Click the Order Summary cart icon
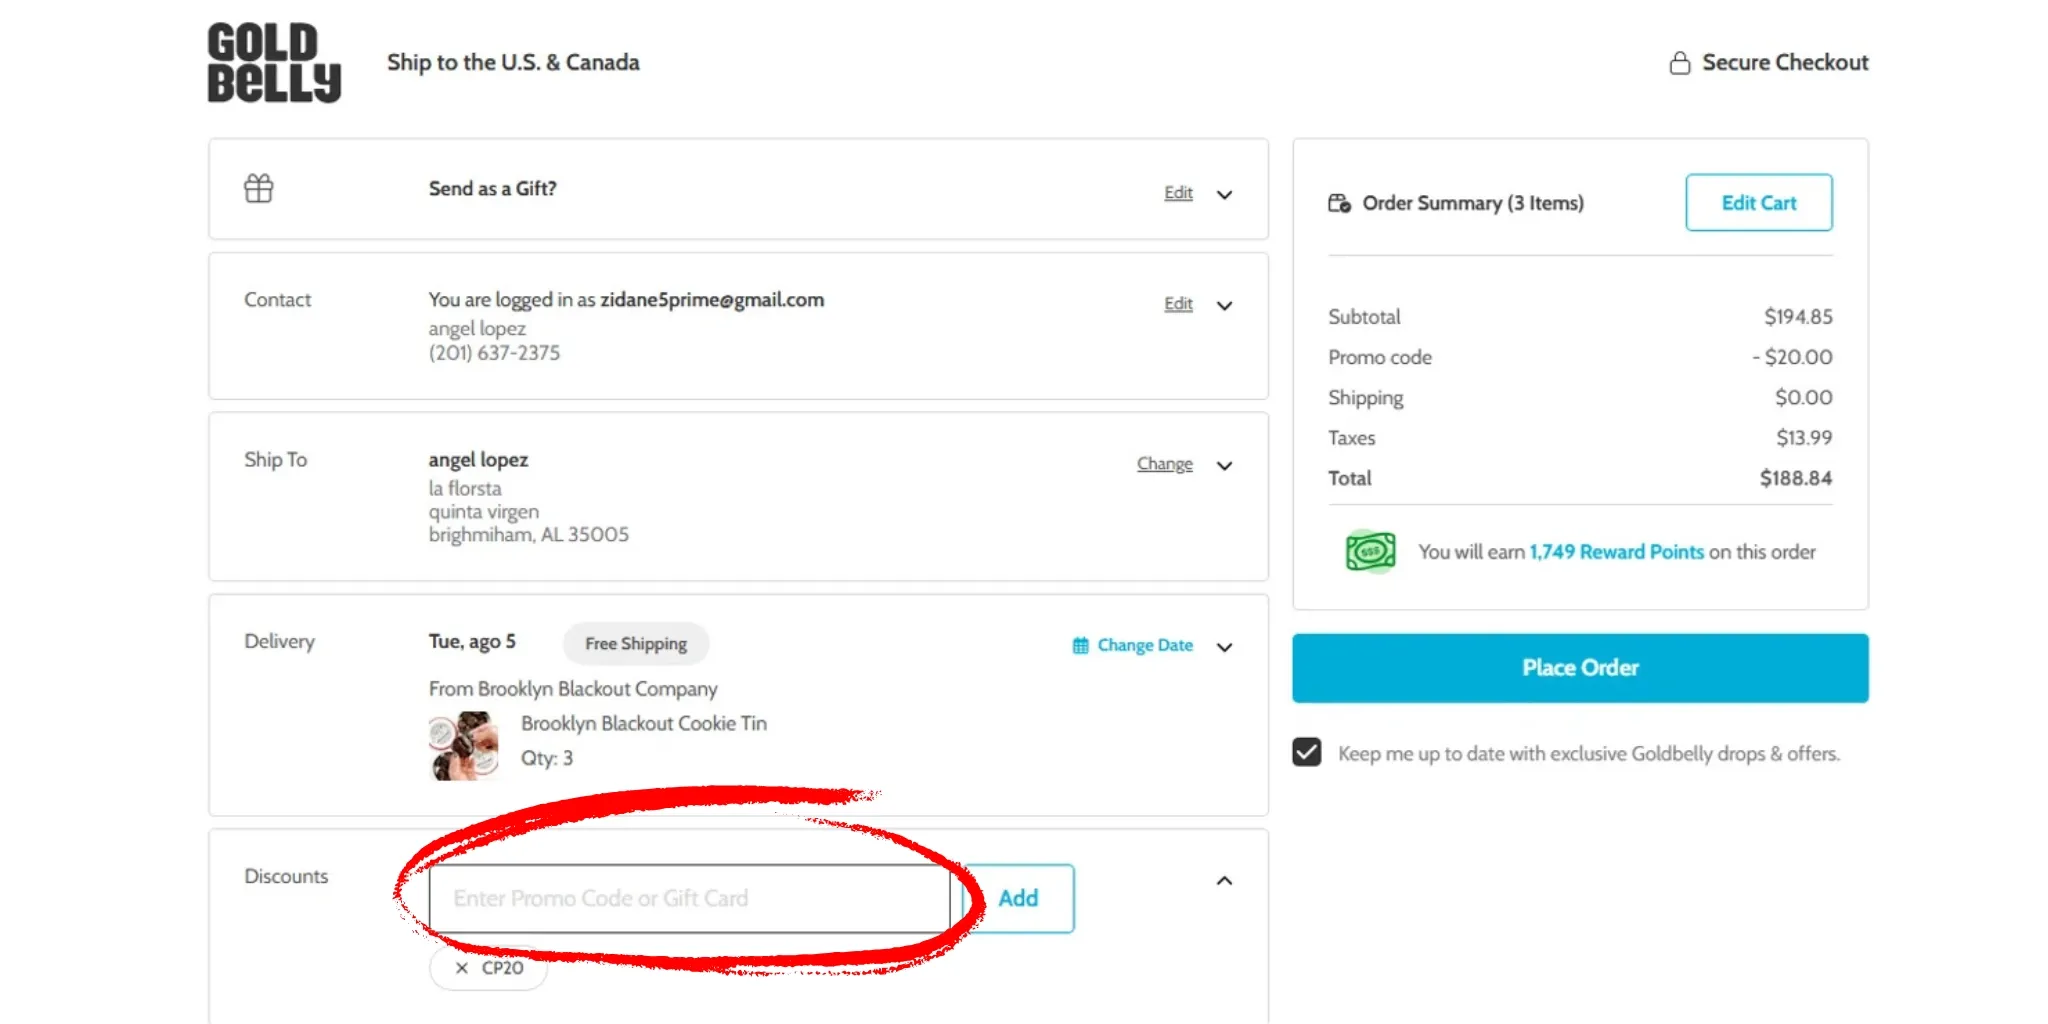The height and width of the screenshot is (1024, 2048). tap(1339, 203)
